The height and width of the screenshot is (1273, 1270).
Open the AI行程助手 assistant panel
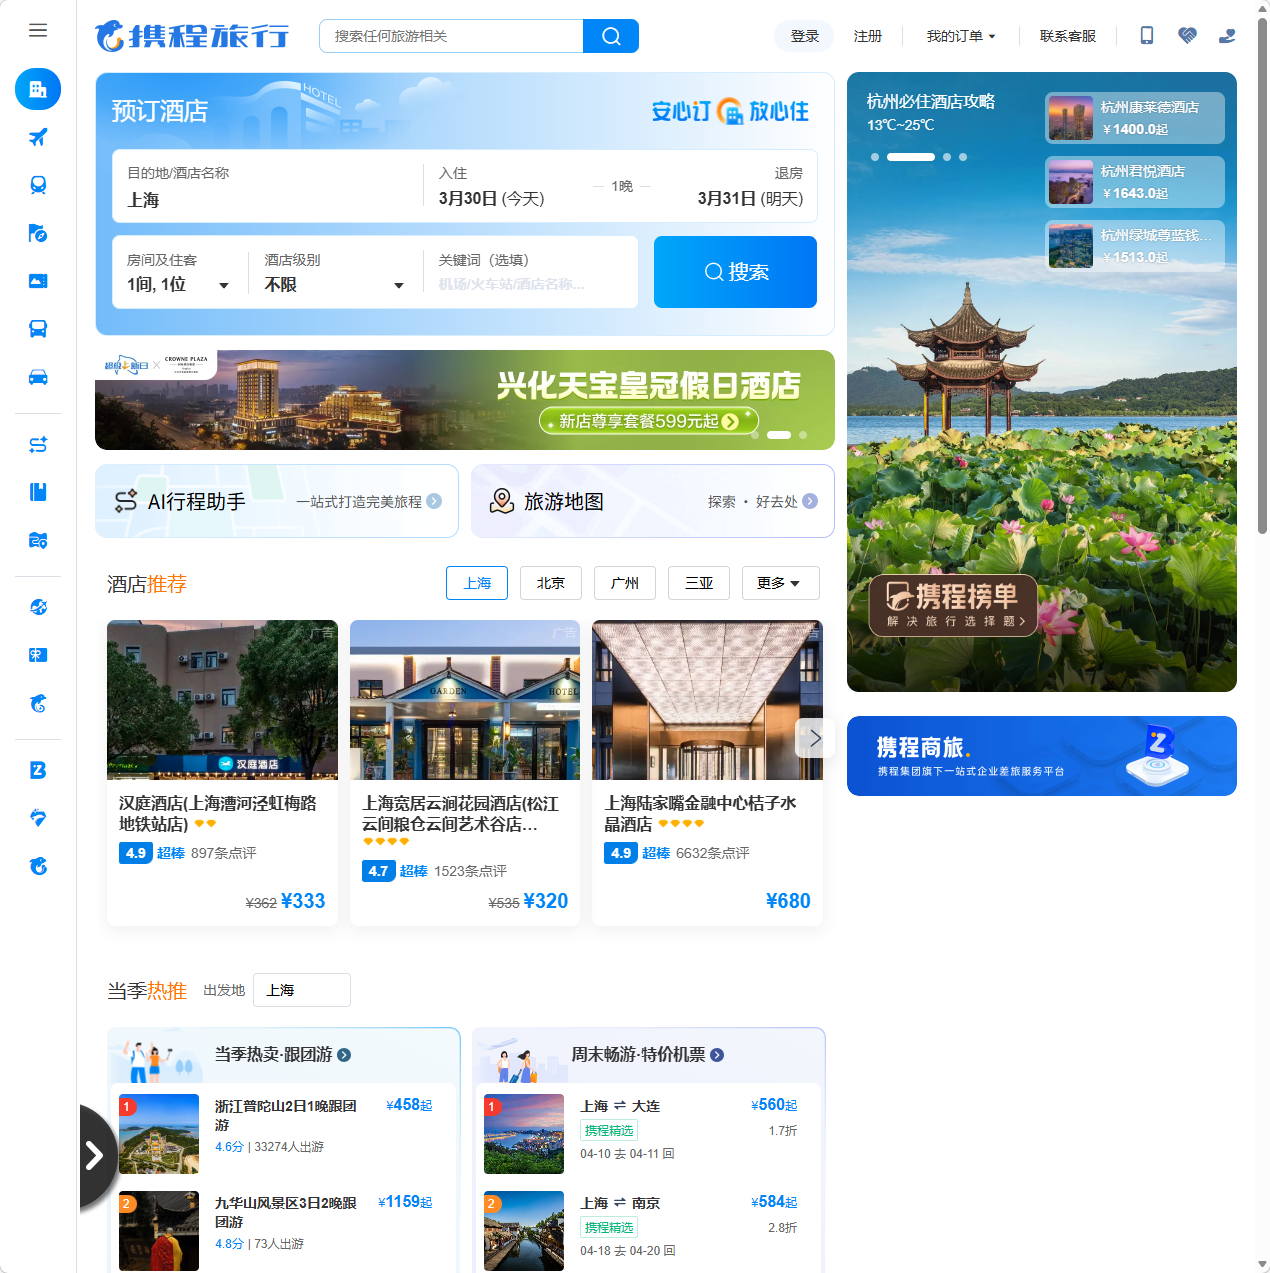[277, 501]
